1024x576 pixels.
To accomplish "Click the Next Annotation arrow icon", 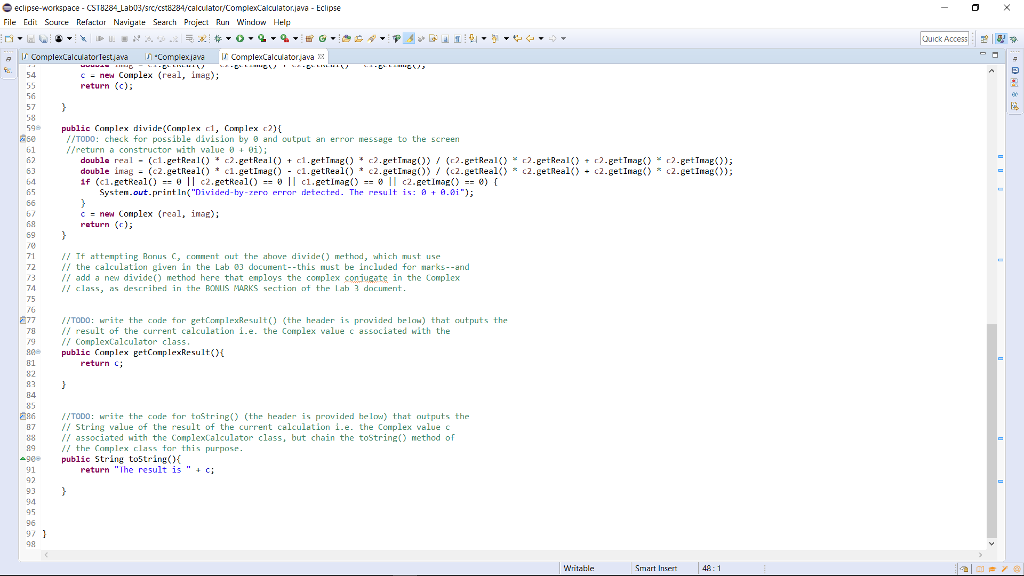I will point(472,39).
